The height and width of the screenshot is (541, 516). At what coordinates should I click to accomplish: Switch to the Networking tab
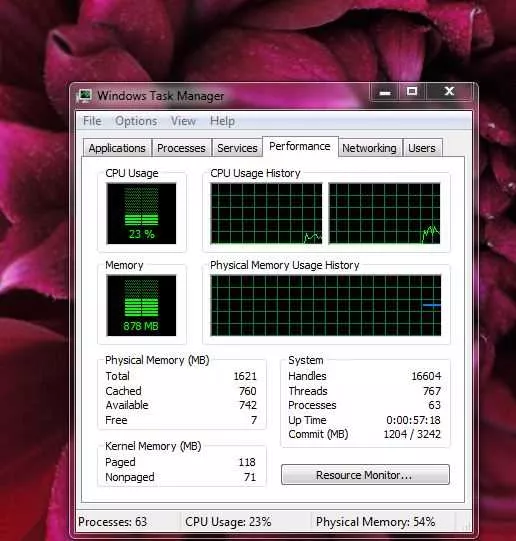369,148
